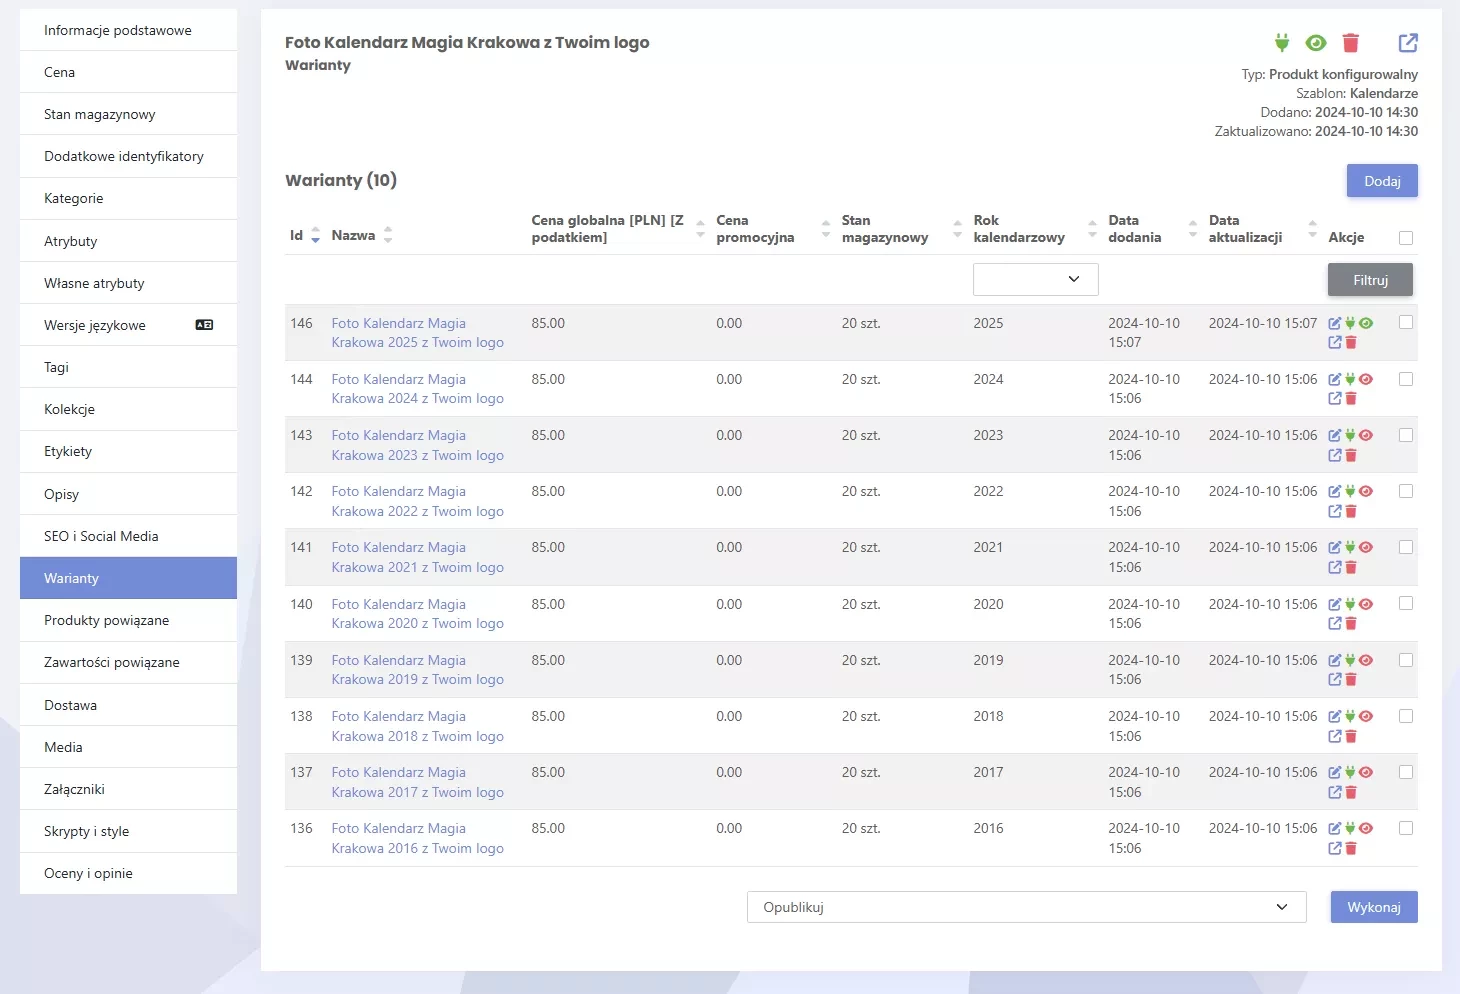Toggle the green eye icon in page header

click(1316, 42)
